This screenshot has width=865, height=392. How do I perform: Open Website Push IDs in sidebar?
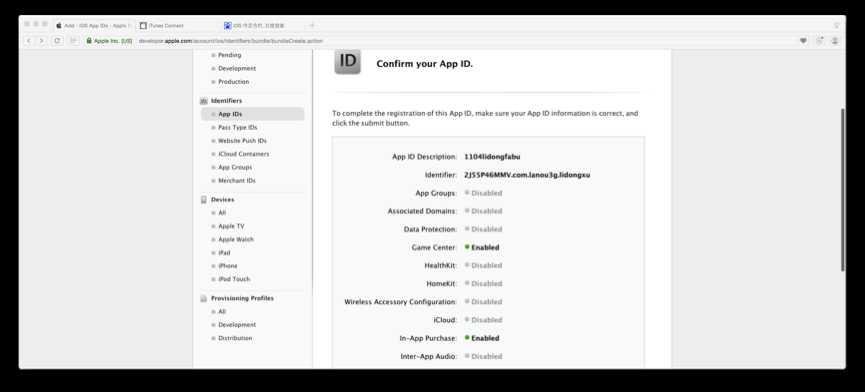click(x=242, y=141)
